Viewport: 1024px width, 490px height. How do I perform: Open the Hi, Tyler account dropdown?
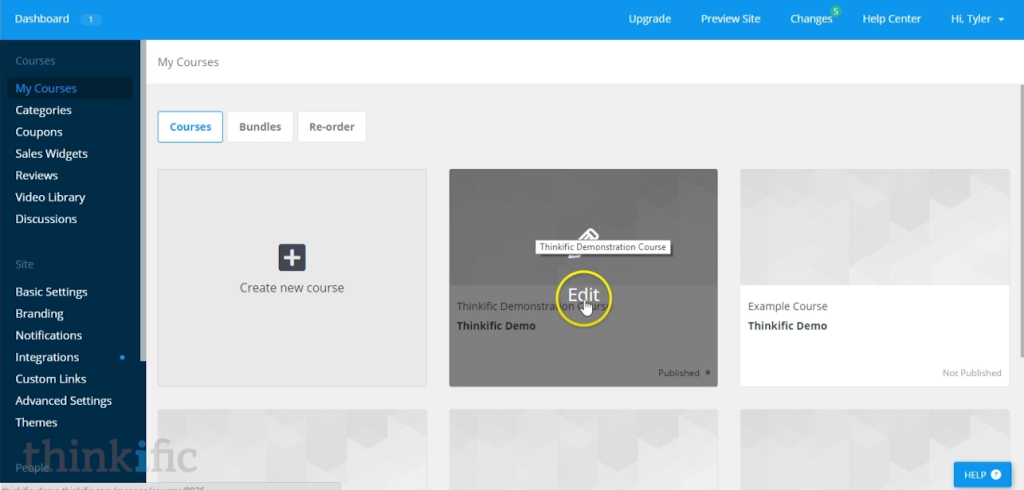pyautogui.click(x=977, y=19)
